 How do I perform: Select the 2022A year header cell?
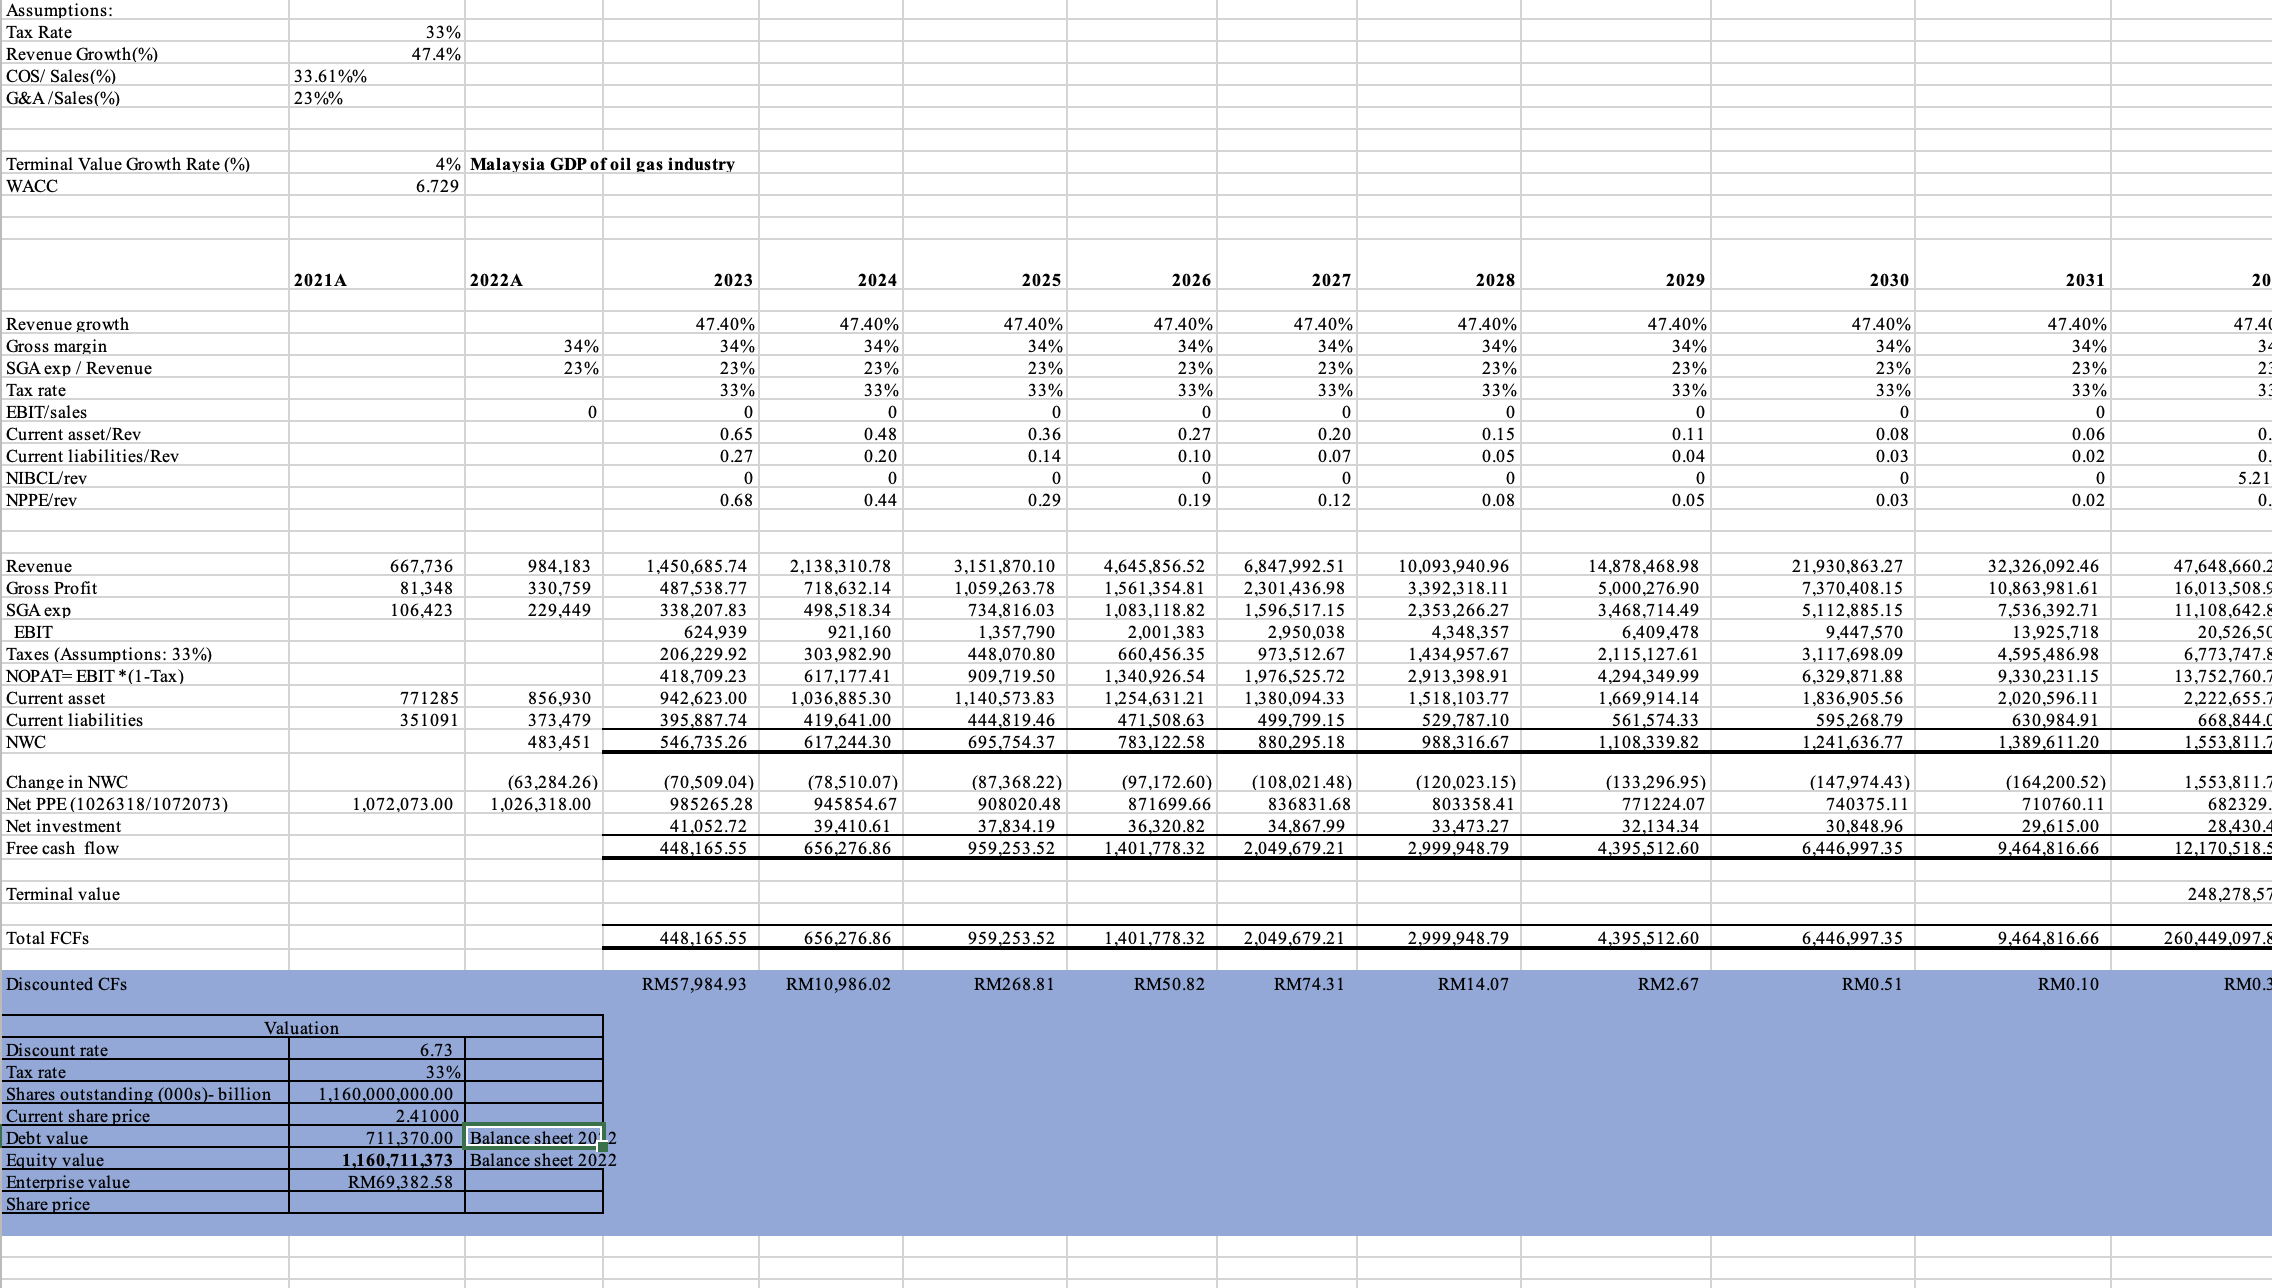coord(496,281)
